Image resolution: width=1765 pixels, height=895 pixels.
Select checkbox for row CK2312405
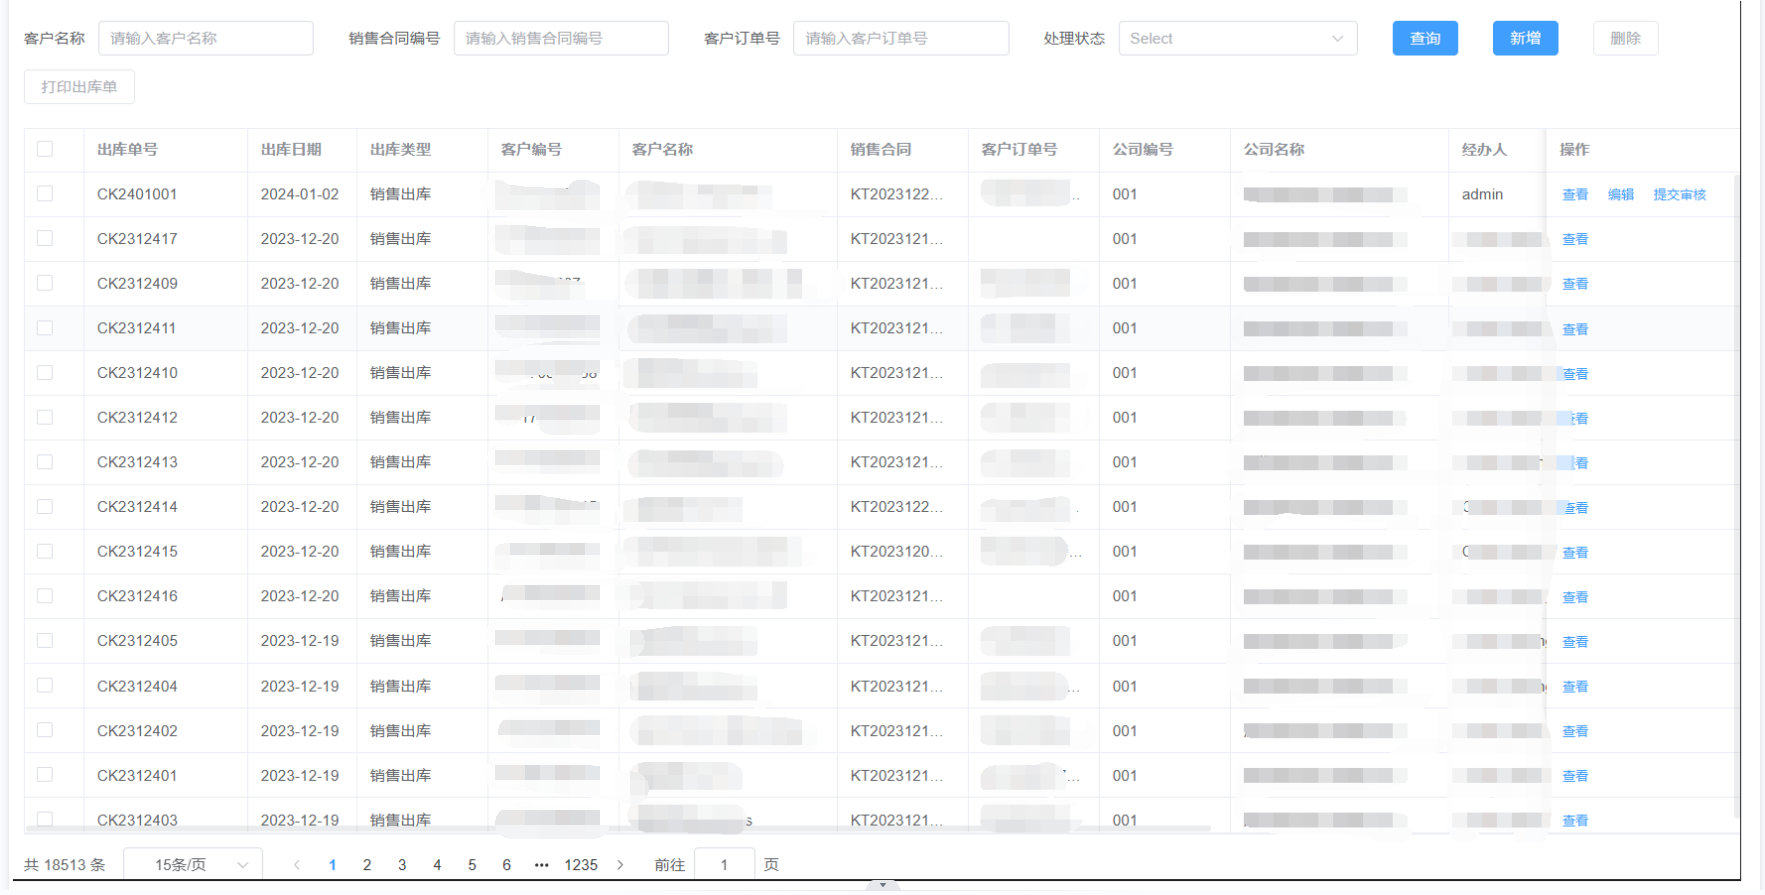pos(45,640)
